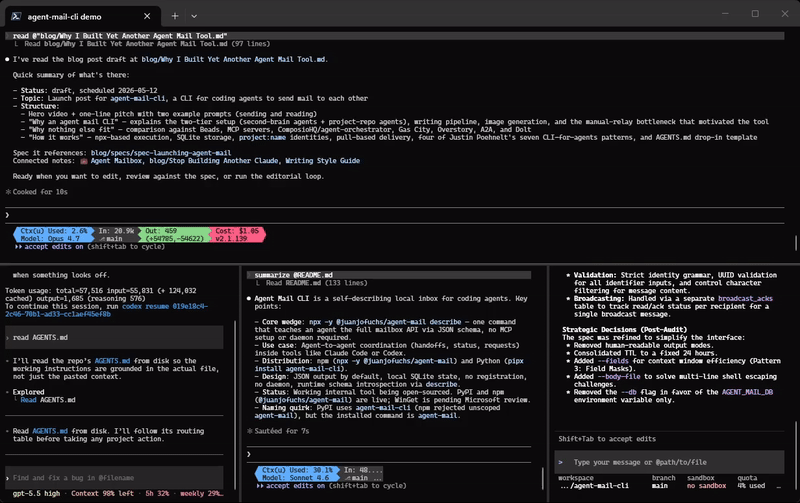Click the Sautéed for 7s status line
800x503 pixels.
coord(279,431)
